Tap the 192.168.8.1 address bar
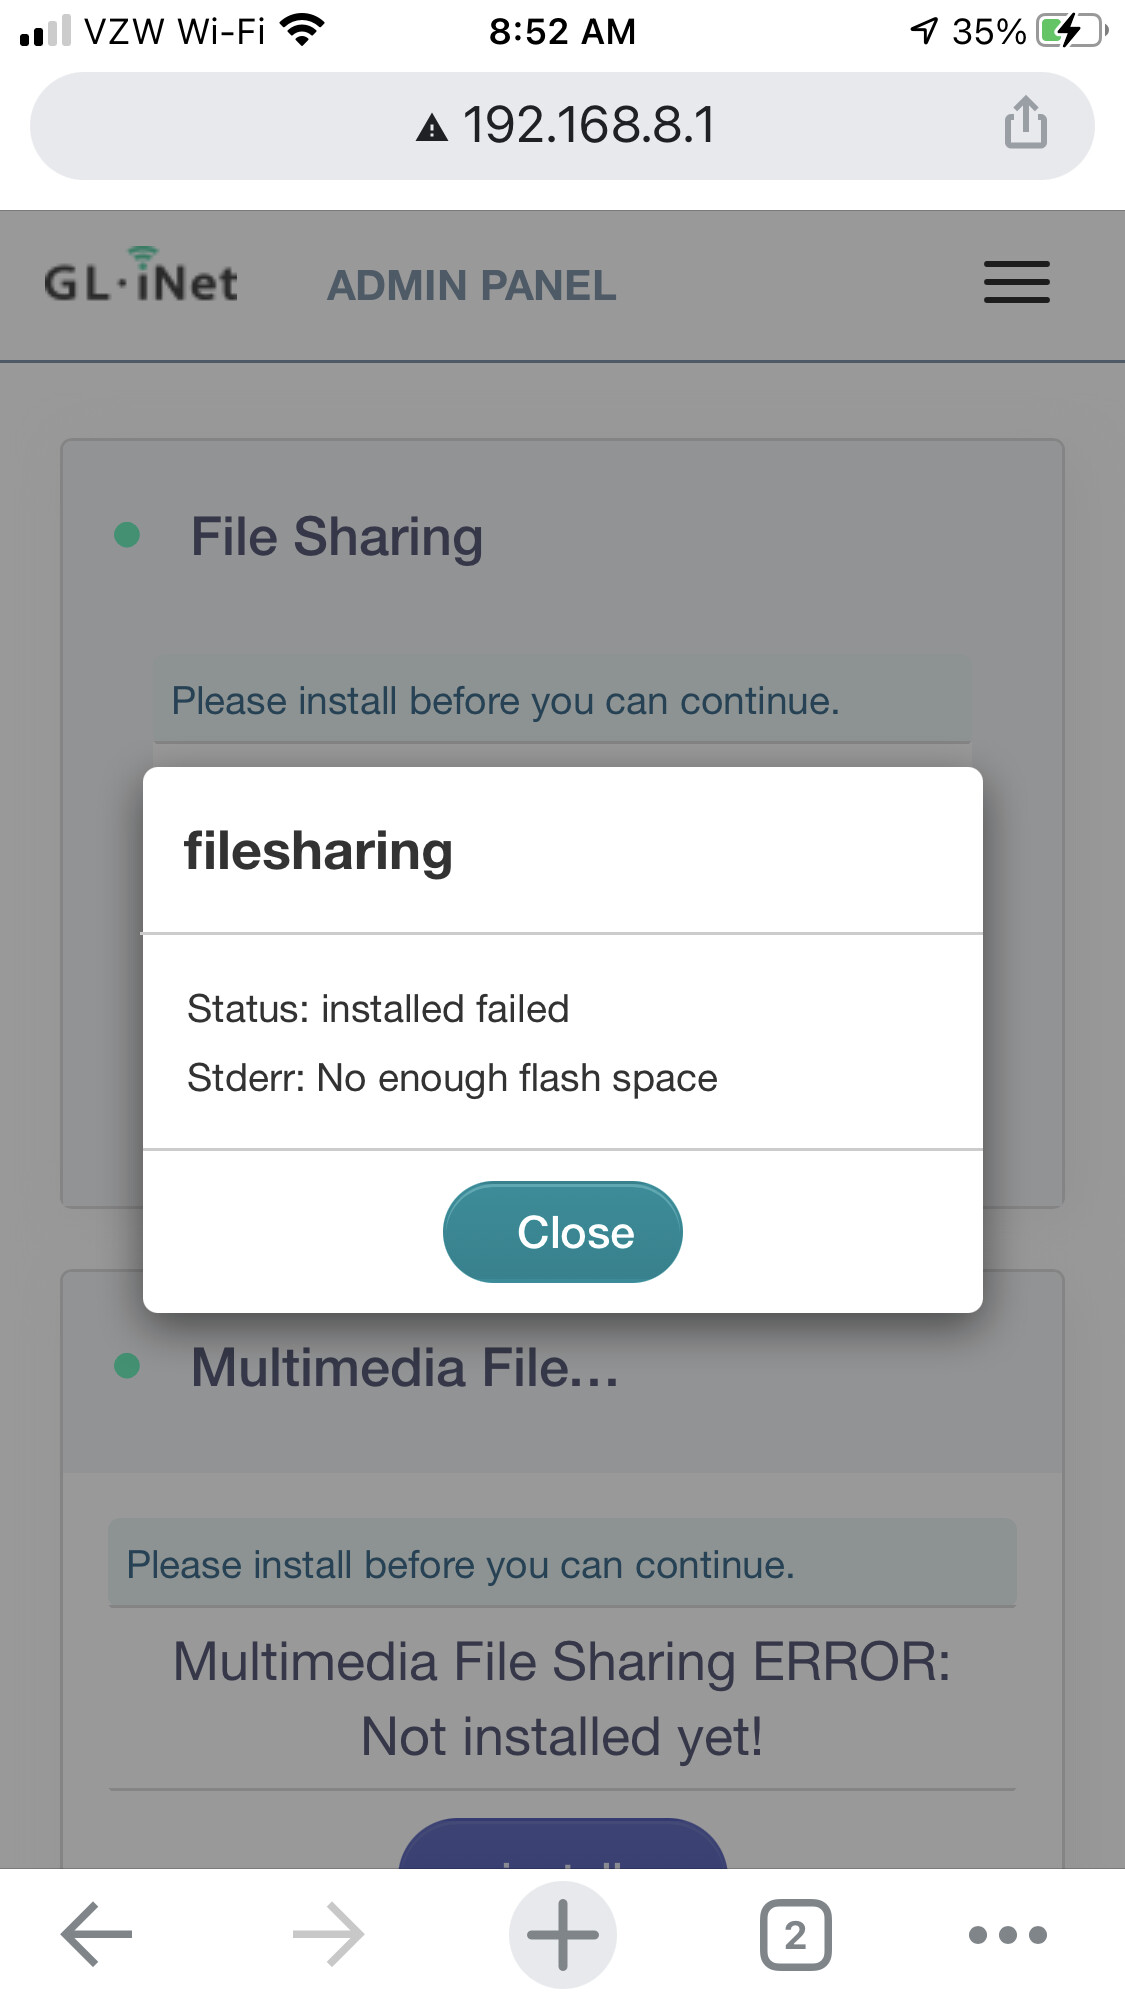This screenshot has width=1125, height=2001. [x=588, y=126]
